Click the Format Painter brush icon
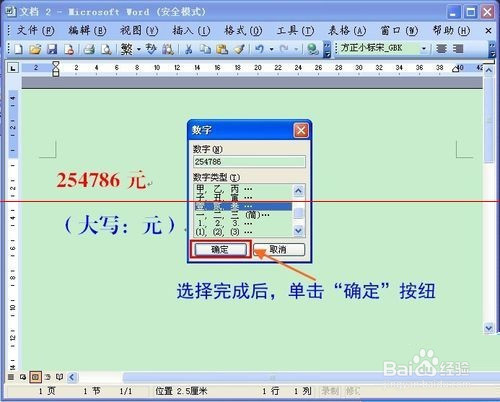Image resolution: width=500 pixels, height=402 pixels. coord(239,49)
